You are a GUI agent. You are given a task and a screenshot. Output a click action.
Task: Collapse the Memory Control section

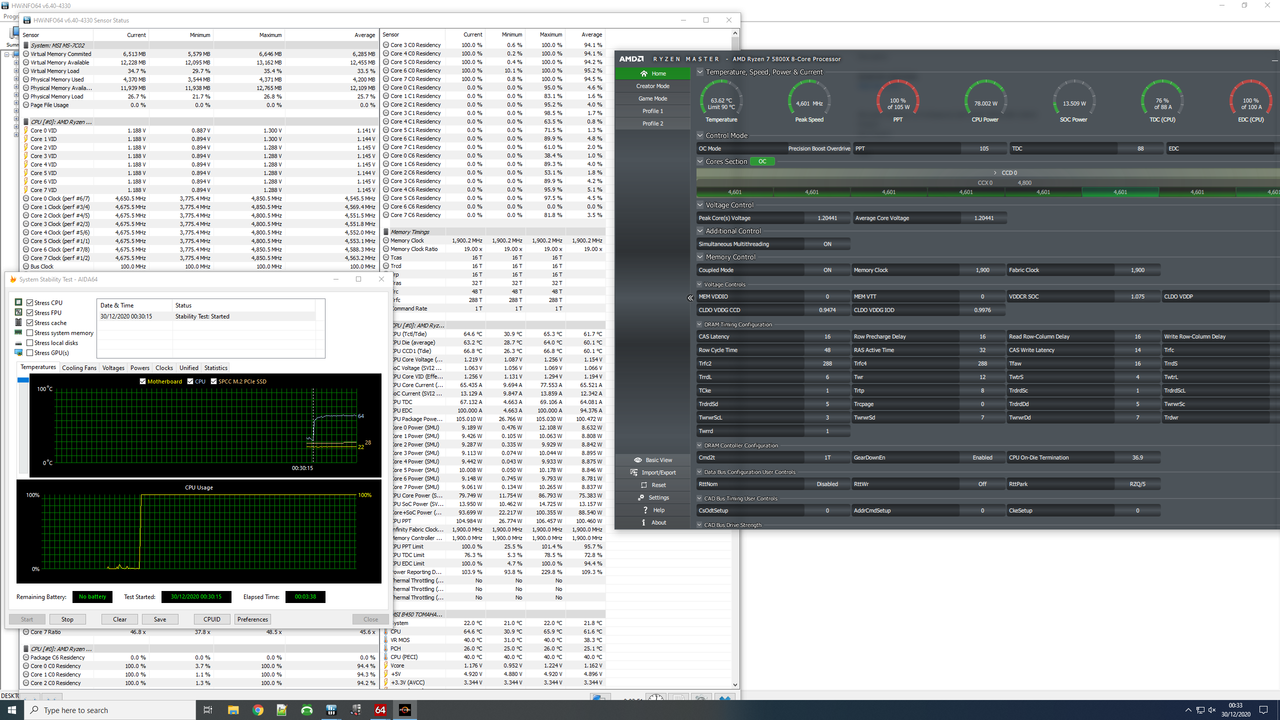tap(701, 257)
